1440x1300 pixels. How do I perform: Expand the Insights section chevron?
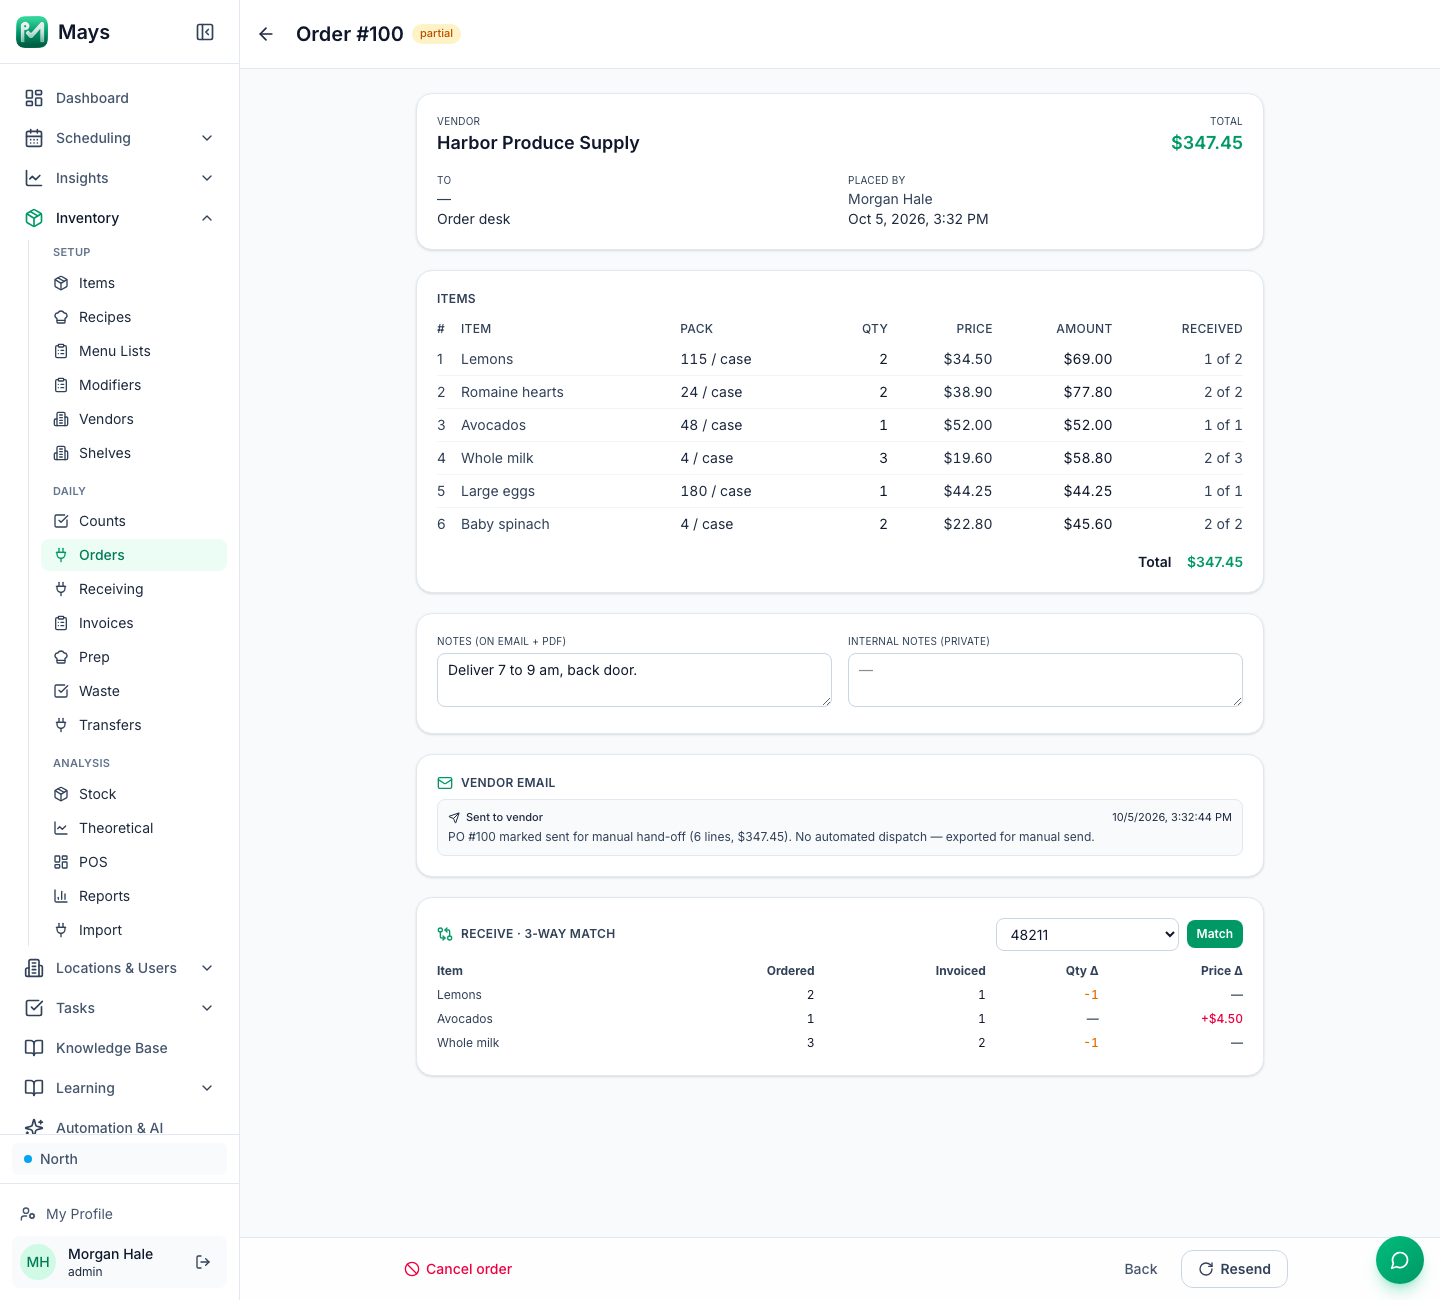[x=207, y=178]
